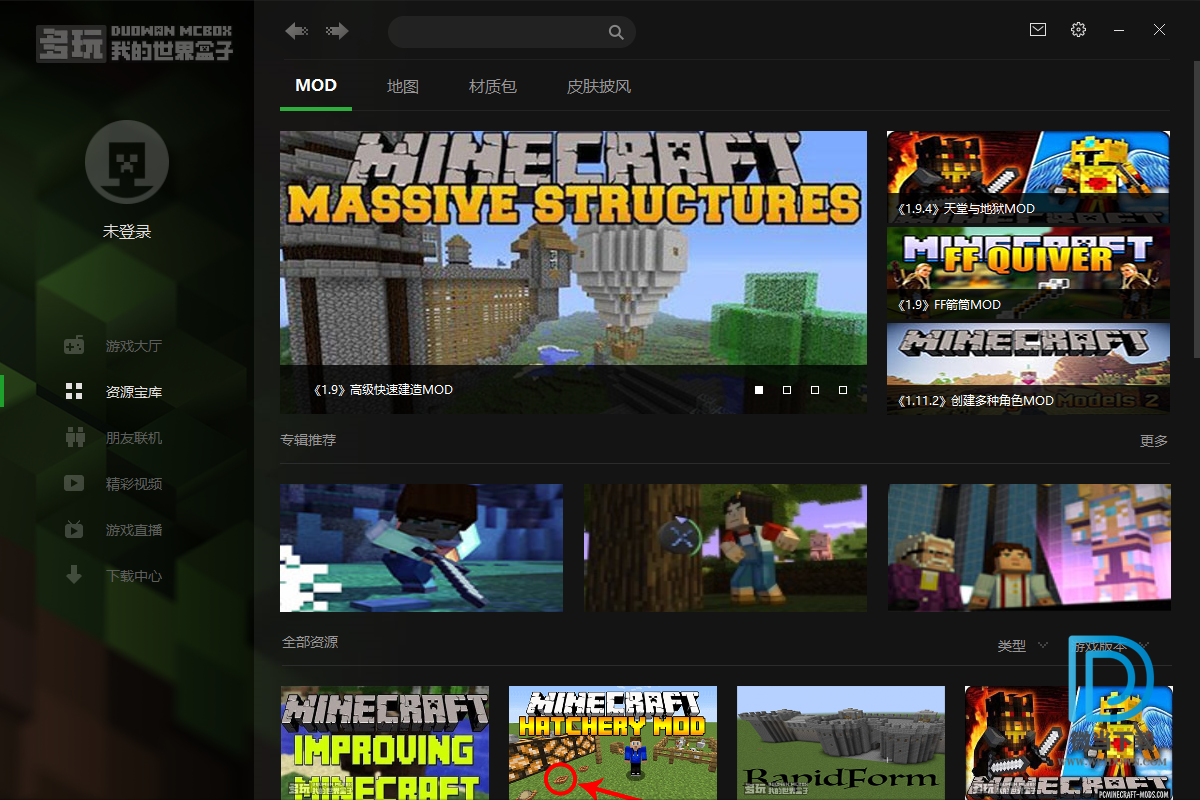Click the friends multiplayer icon
The image size is (1200, 800).
(x=74, y=437)
